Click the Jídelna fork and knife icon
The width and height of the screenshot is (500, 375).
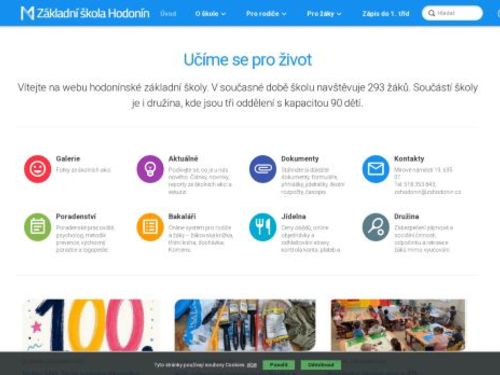[x=263, y=227]
